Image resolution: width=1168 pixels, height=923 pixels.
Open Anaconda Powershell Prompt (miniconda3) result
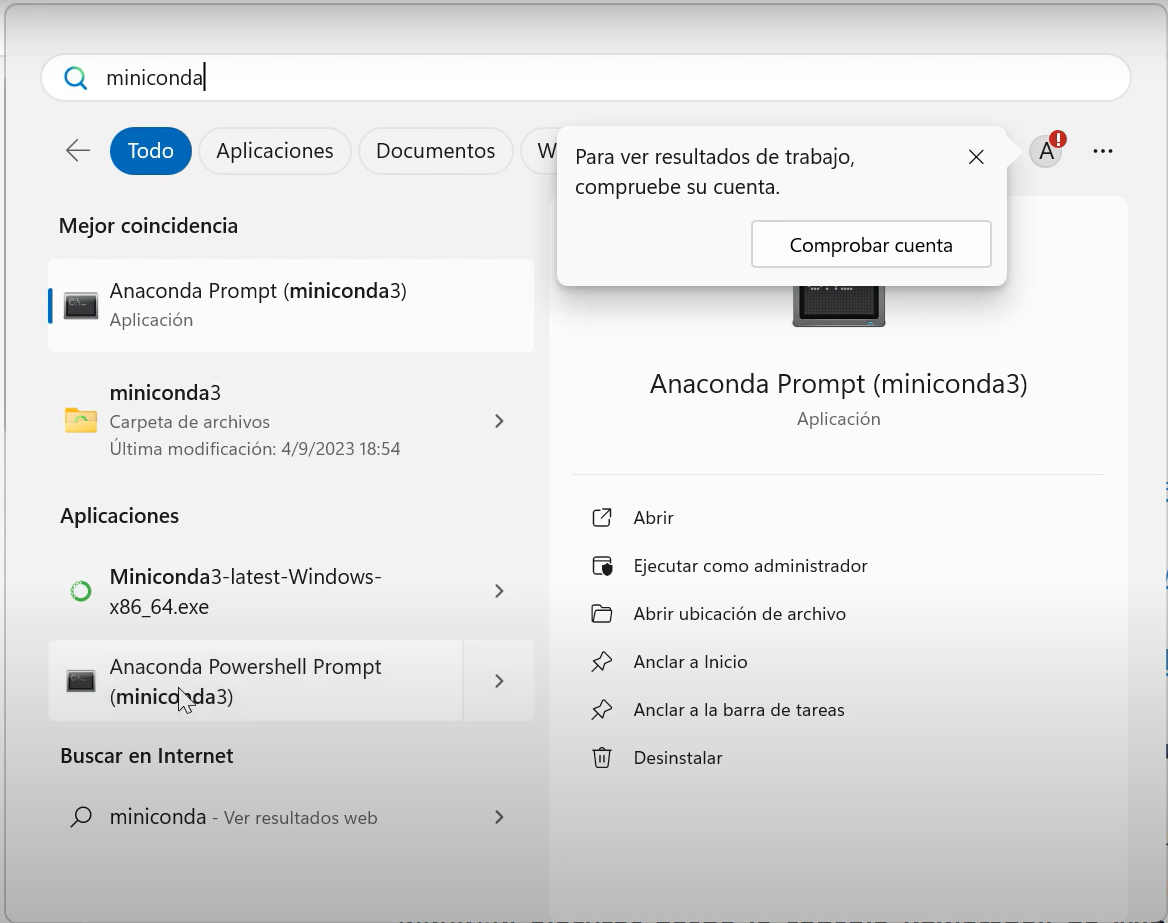pos(256,681)
